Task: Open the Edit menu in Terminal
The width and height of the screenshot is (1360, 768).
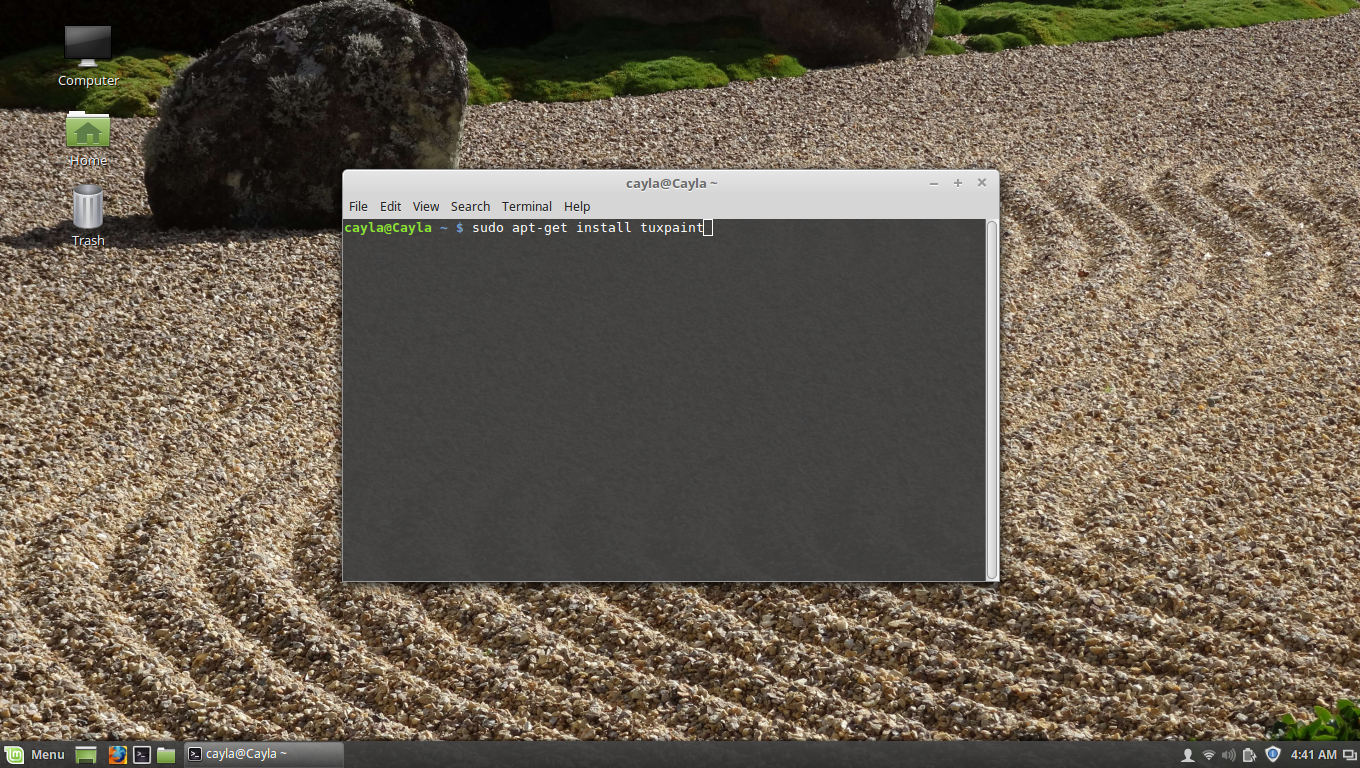Action: click(390, 206)
